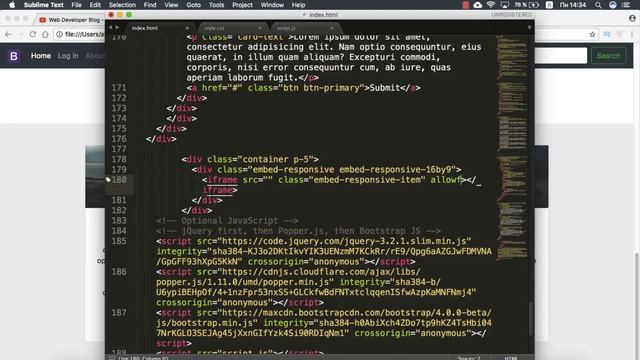This screenshot has height=360, width=640.
Task: Open the browser profile icon
Action: tap(632, 18)
